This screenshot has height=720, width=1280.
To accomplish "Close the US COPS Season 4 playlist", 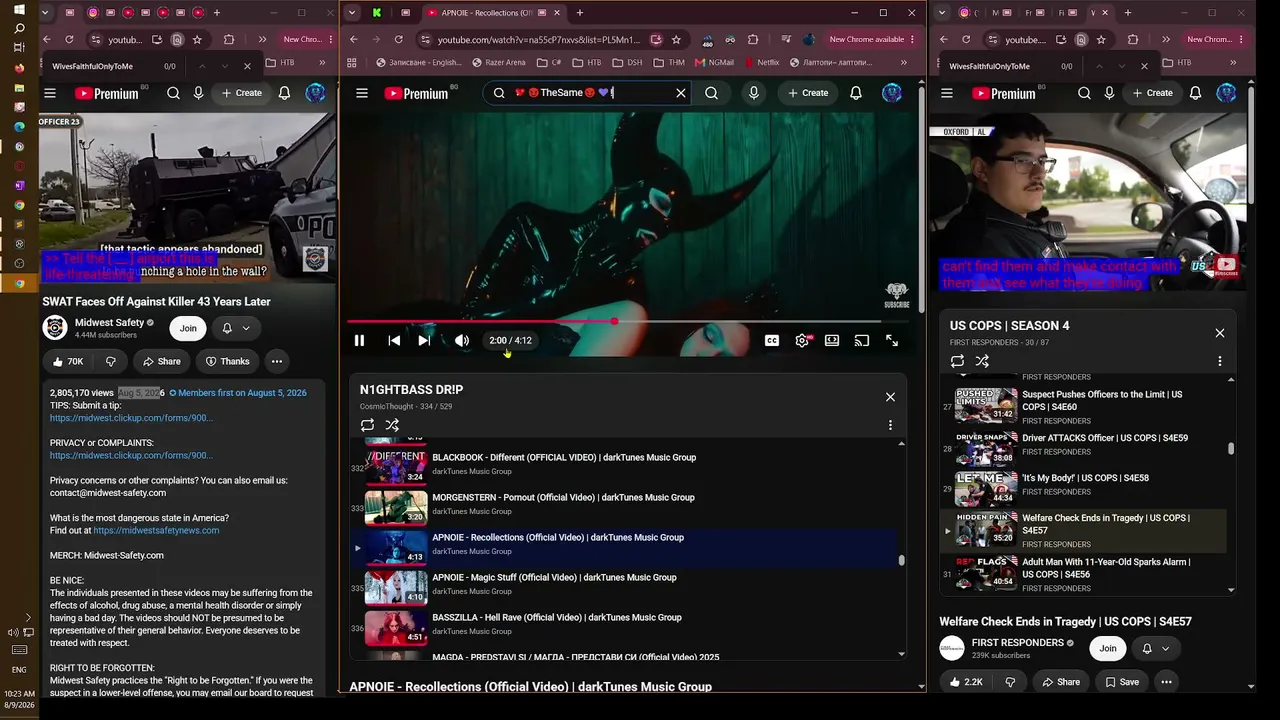I will (1219, 333).
